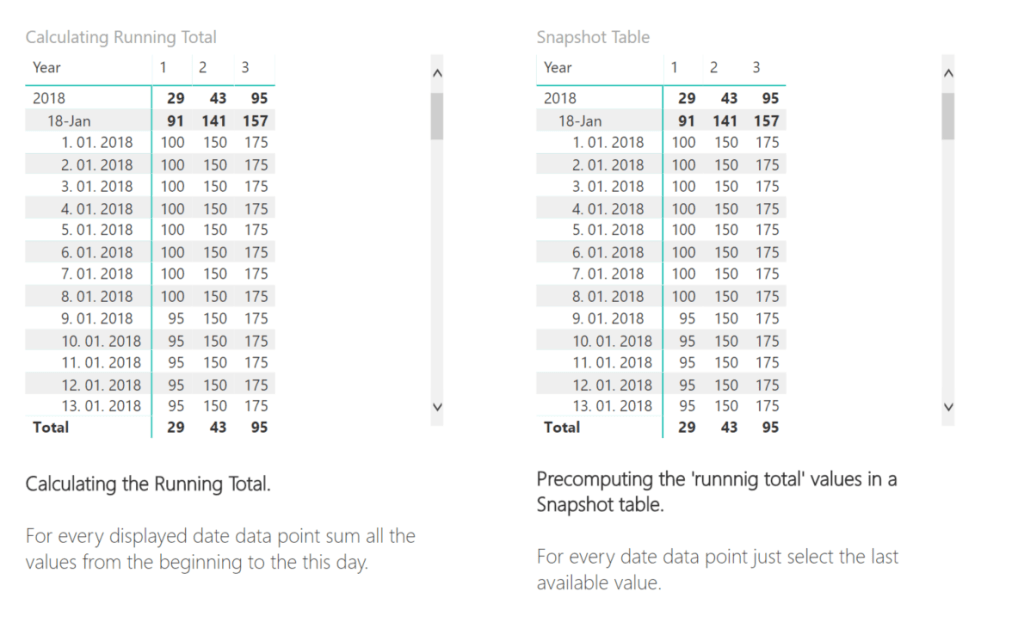Image resolution: width=1024 pixels, height=641 pixels.
Task: Select the Year column header in Running Total matrix
Action: (x=46, y=67)
